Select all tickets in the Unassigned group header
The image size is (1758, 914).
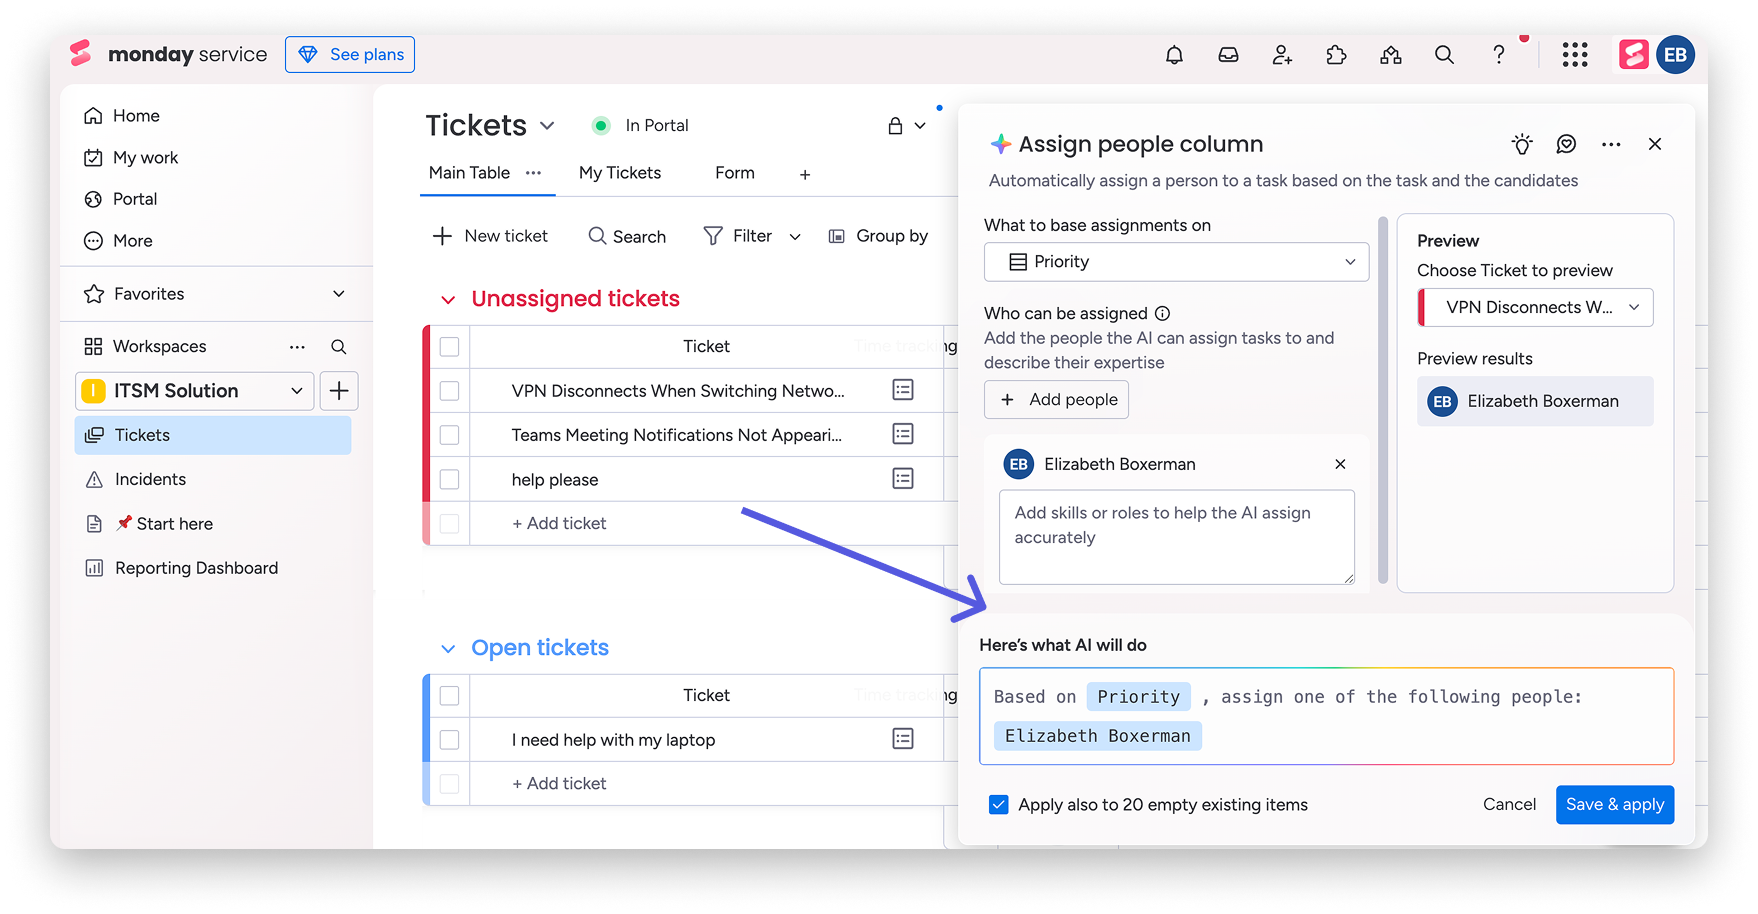(449, 346)
